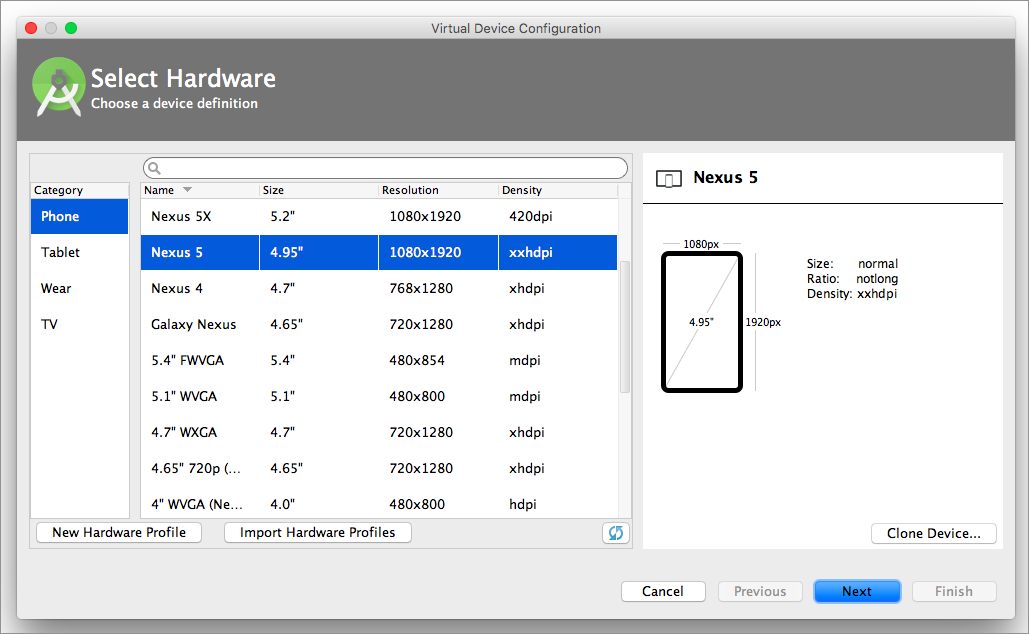Viewport: 1029px width, 634px height.
Task: Click the Android Studio logo icon
Action: [58, 87]
